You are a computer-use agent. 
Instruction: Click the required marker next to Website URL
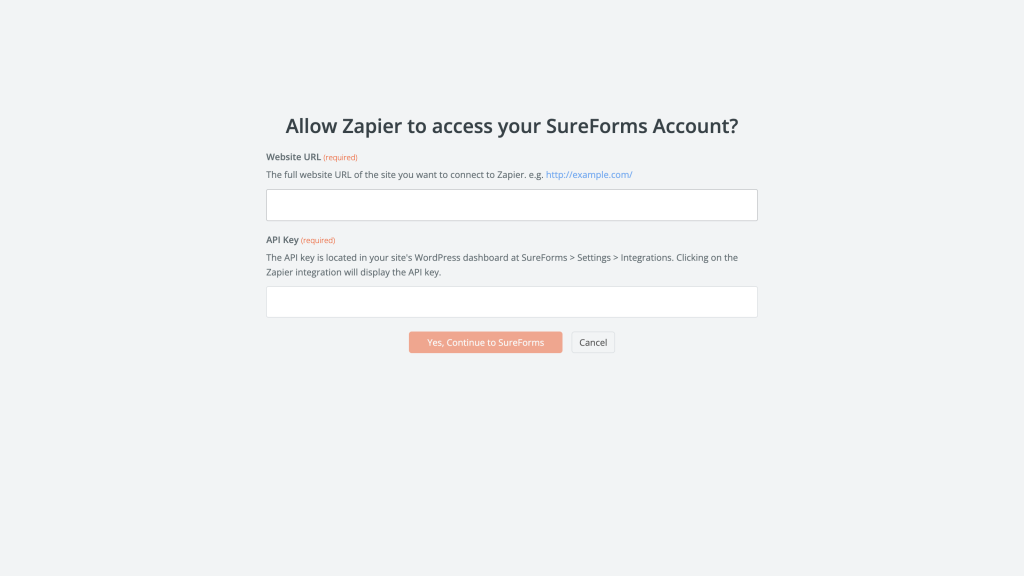(342, 157)
